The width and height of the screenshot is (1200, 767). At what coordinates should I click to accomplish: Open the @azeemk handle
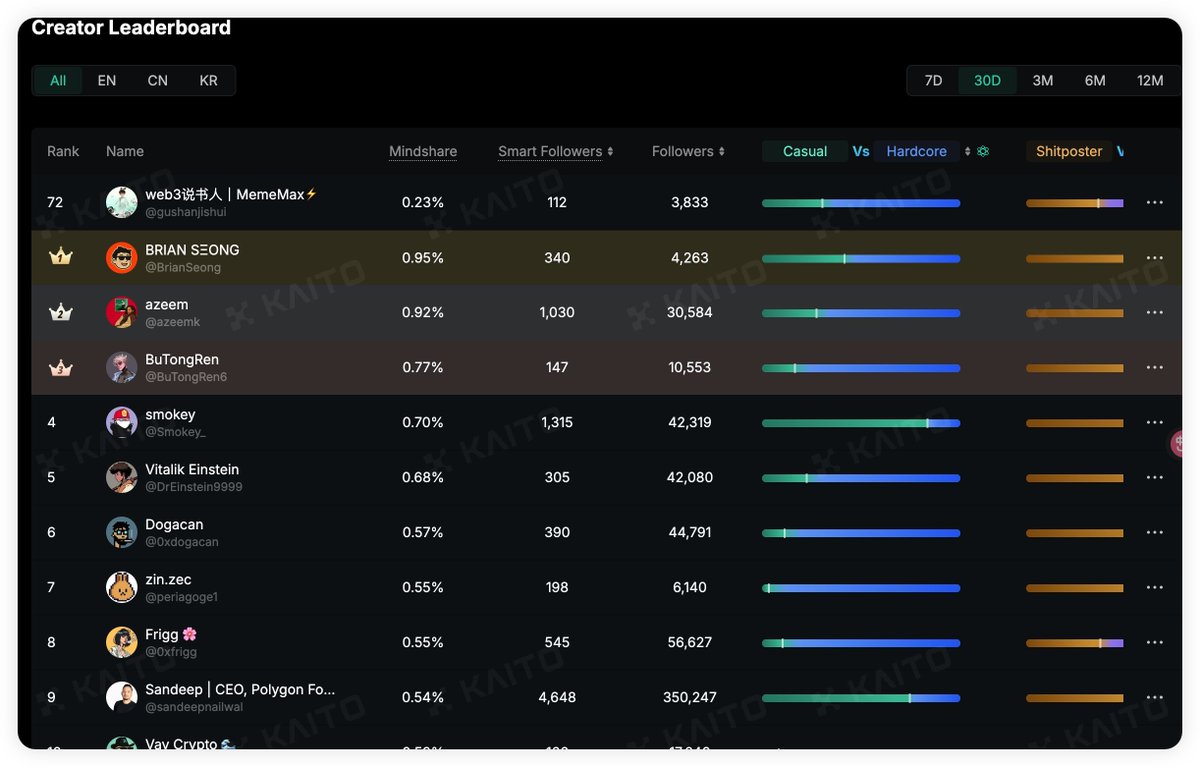coord(173,323)
